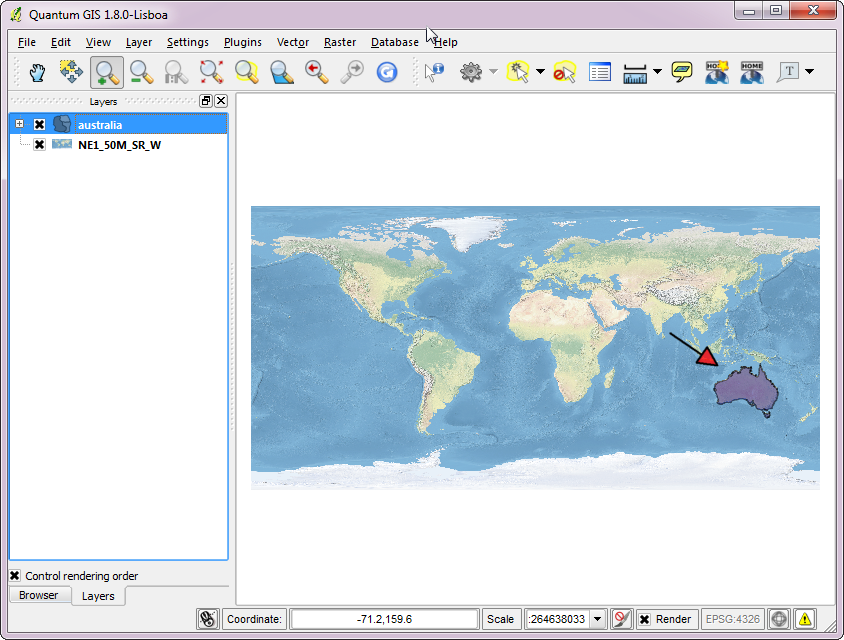Viewport: 844px width, 640px height.
Task: Open the Vector menu
Action: pyautogui.click(x=293, y=42)
